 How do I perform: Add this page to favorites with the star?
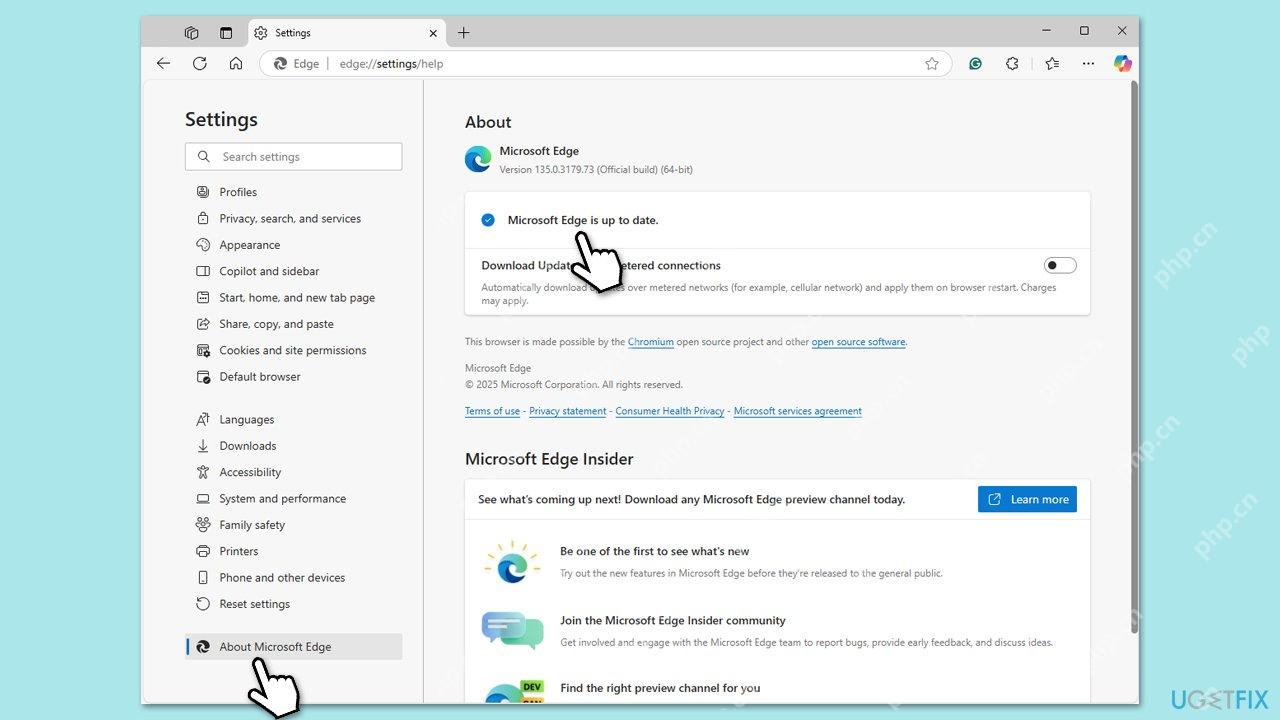point(932,63)
